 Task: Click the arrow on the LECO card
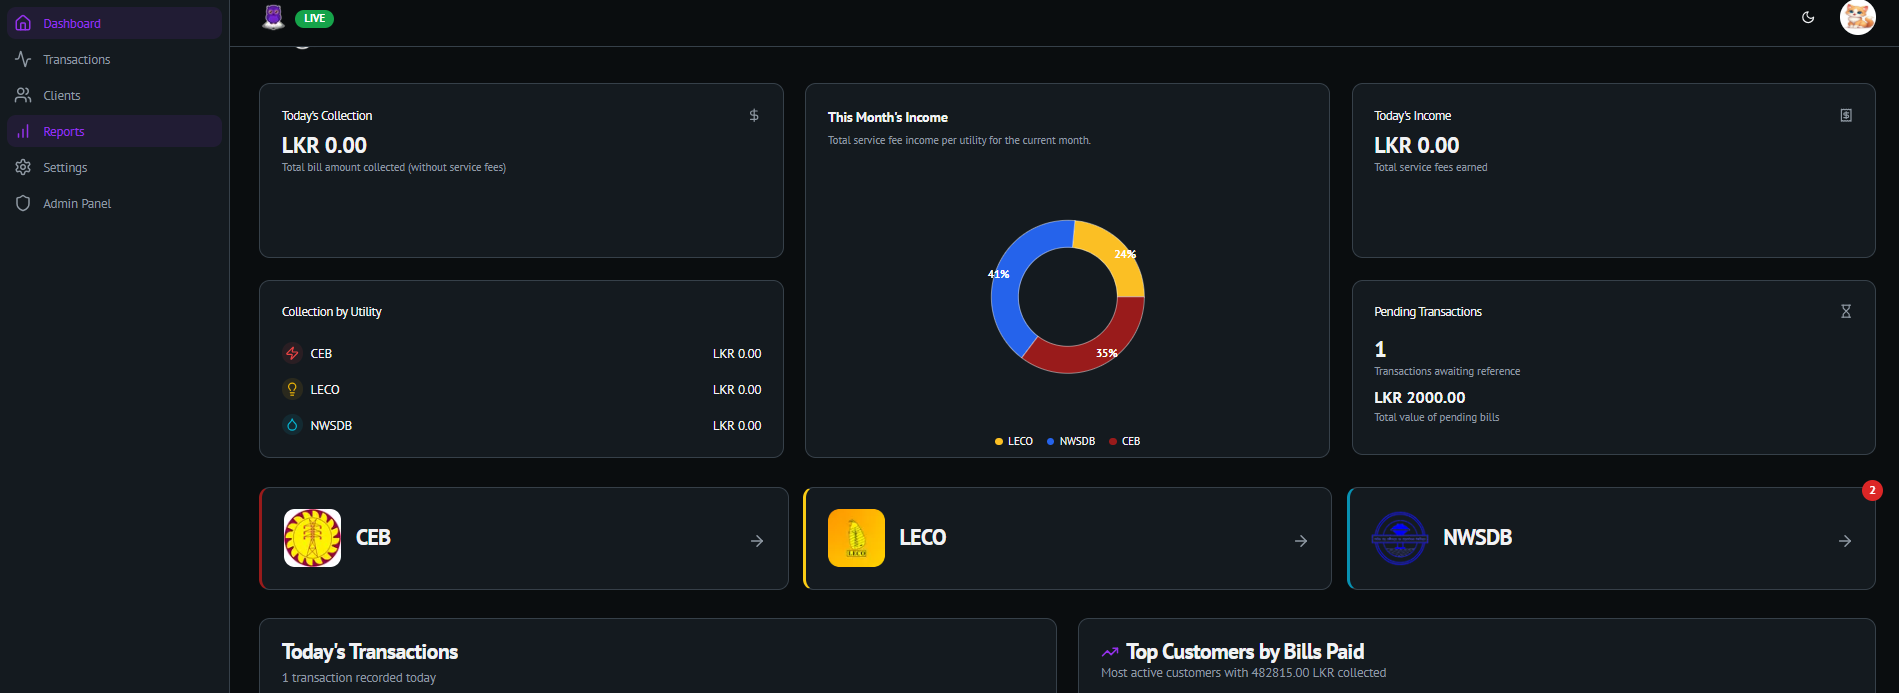click(x=1301, y=541)
